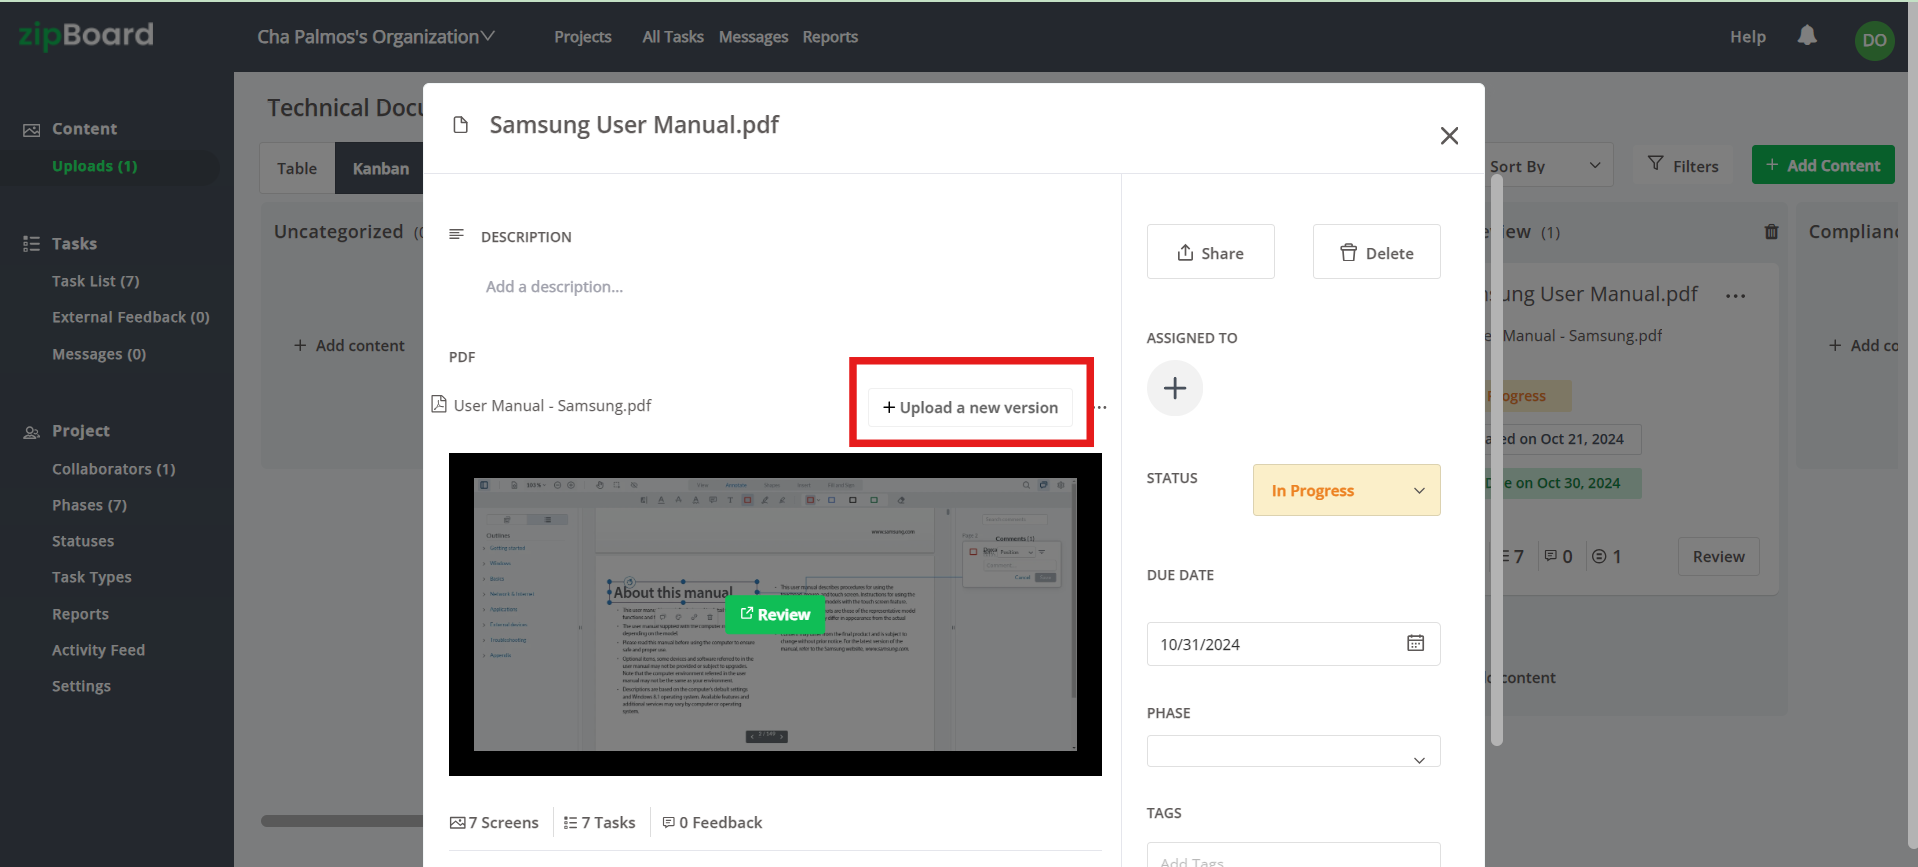This screenshot has height=867, width=1918.
Task: Open External Feedback (0) in sidebar
Action: pos(131,317)
